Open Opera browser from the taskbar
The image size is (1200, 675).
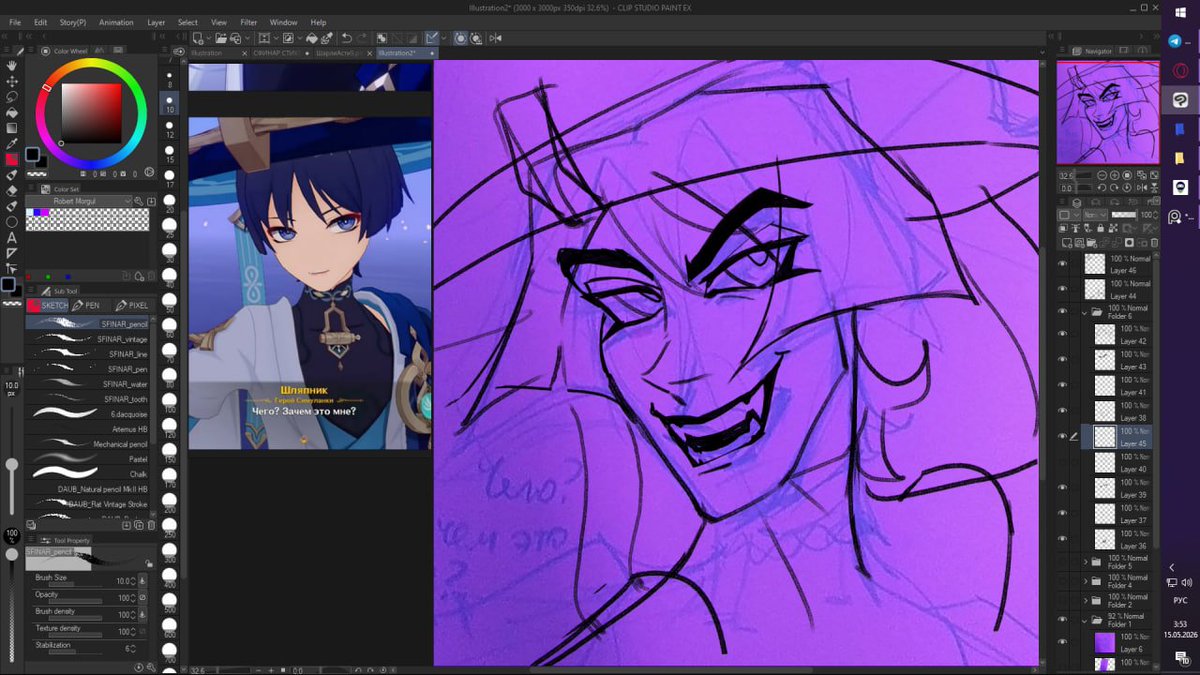coord(1179,70)
